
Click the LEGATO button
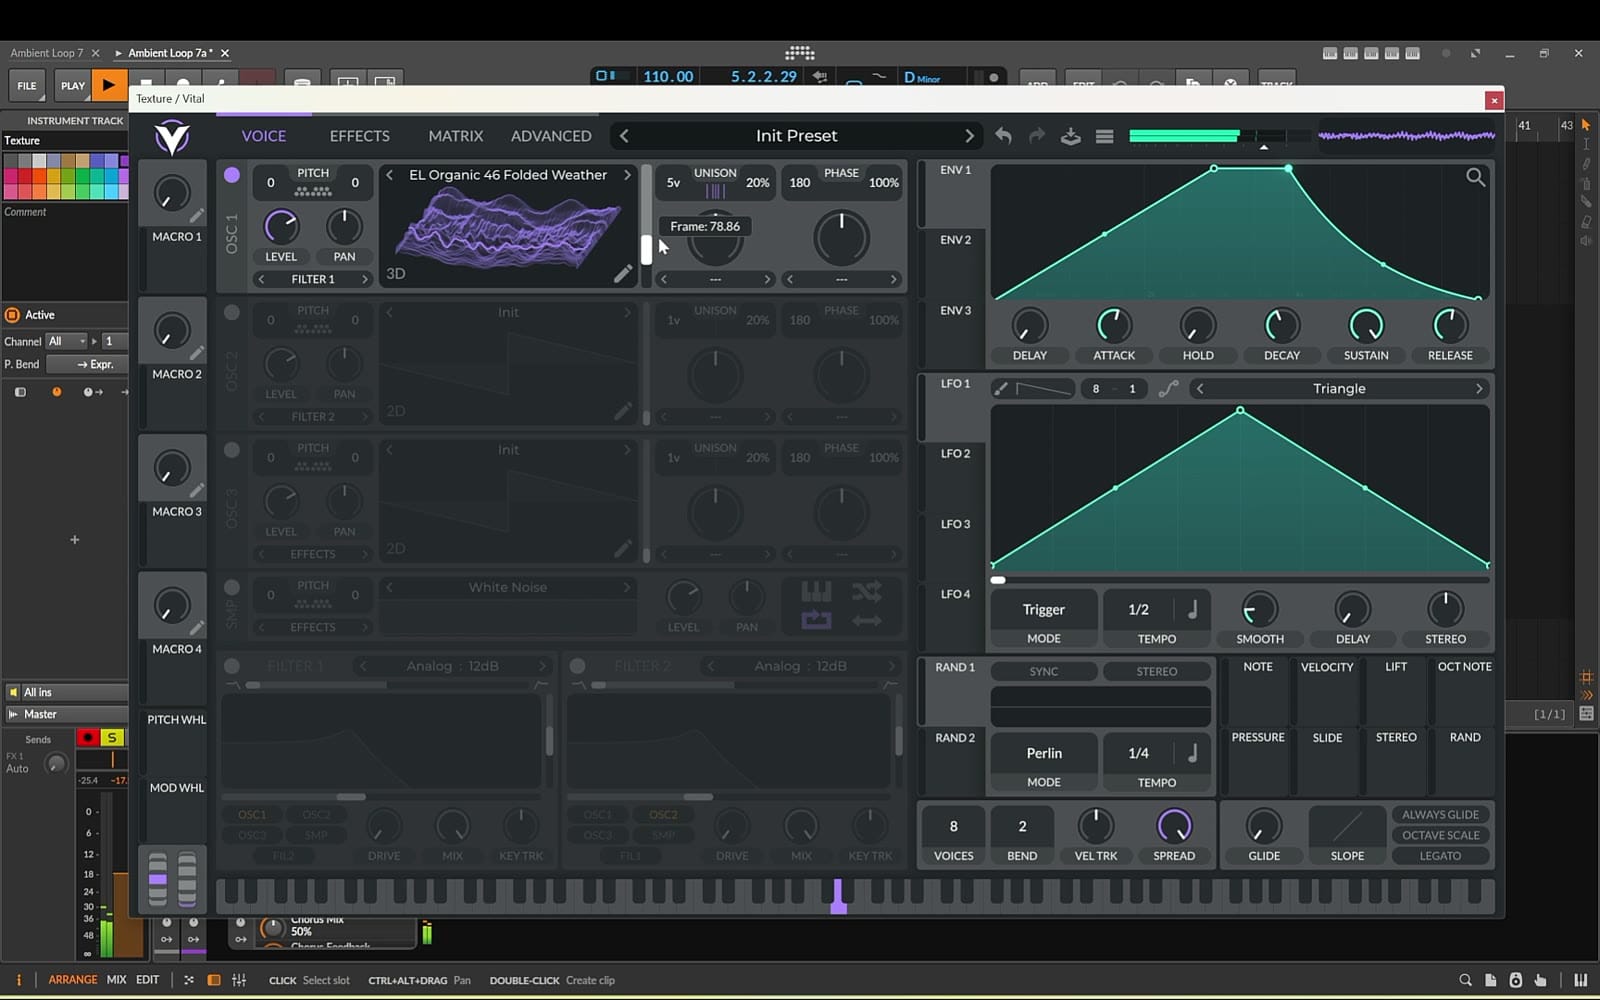coord(1440,856)
